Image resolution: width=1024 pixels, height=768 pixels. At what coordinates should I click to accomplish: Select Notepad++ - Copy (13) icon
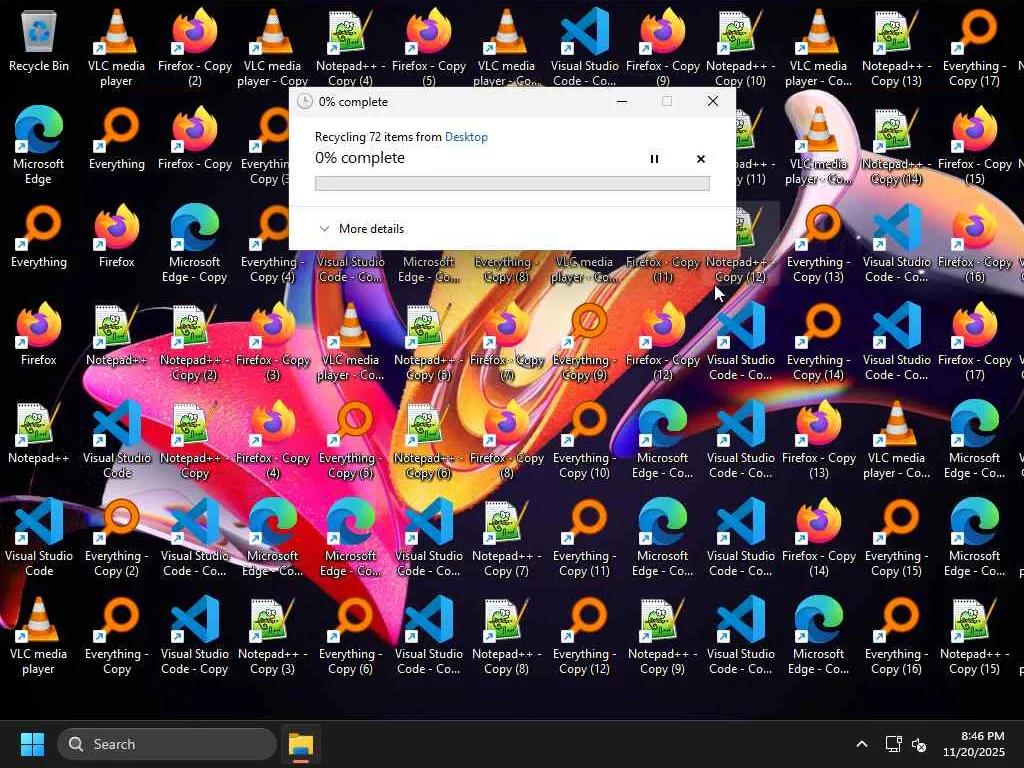click(x=897, y=47)
